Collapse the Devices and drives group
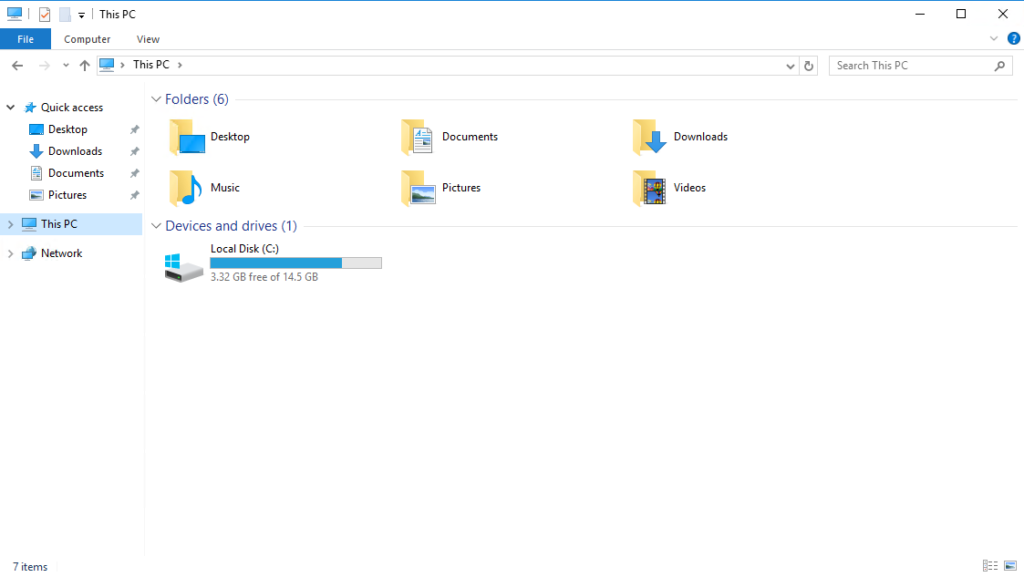 pyautogui.click(x=156, y=227)
